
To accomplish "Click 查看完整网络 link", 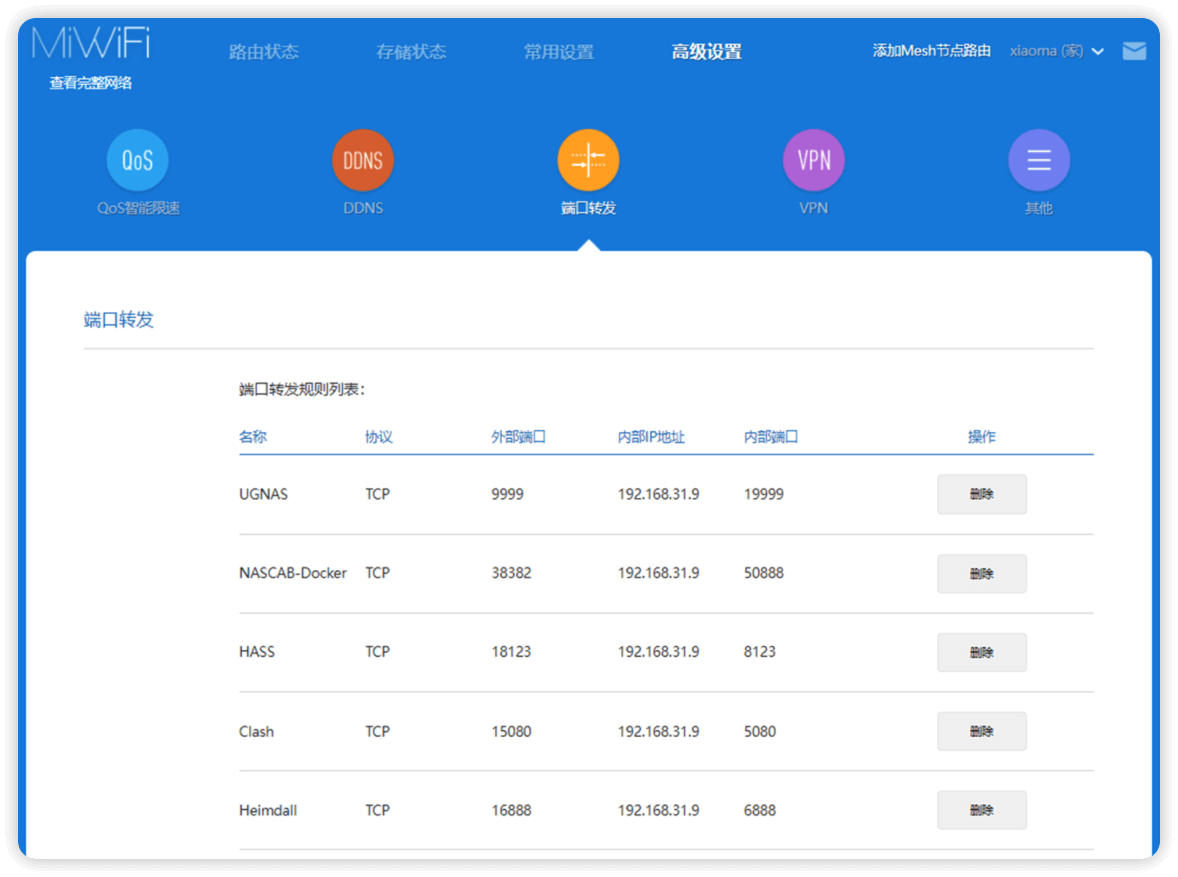I will coord(91,83).
